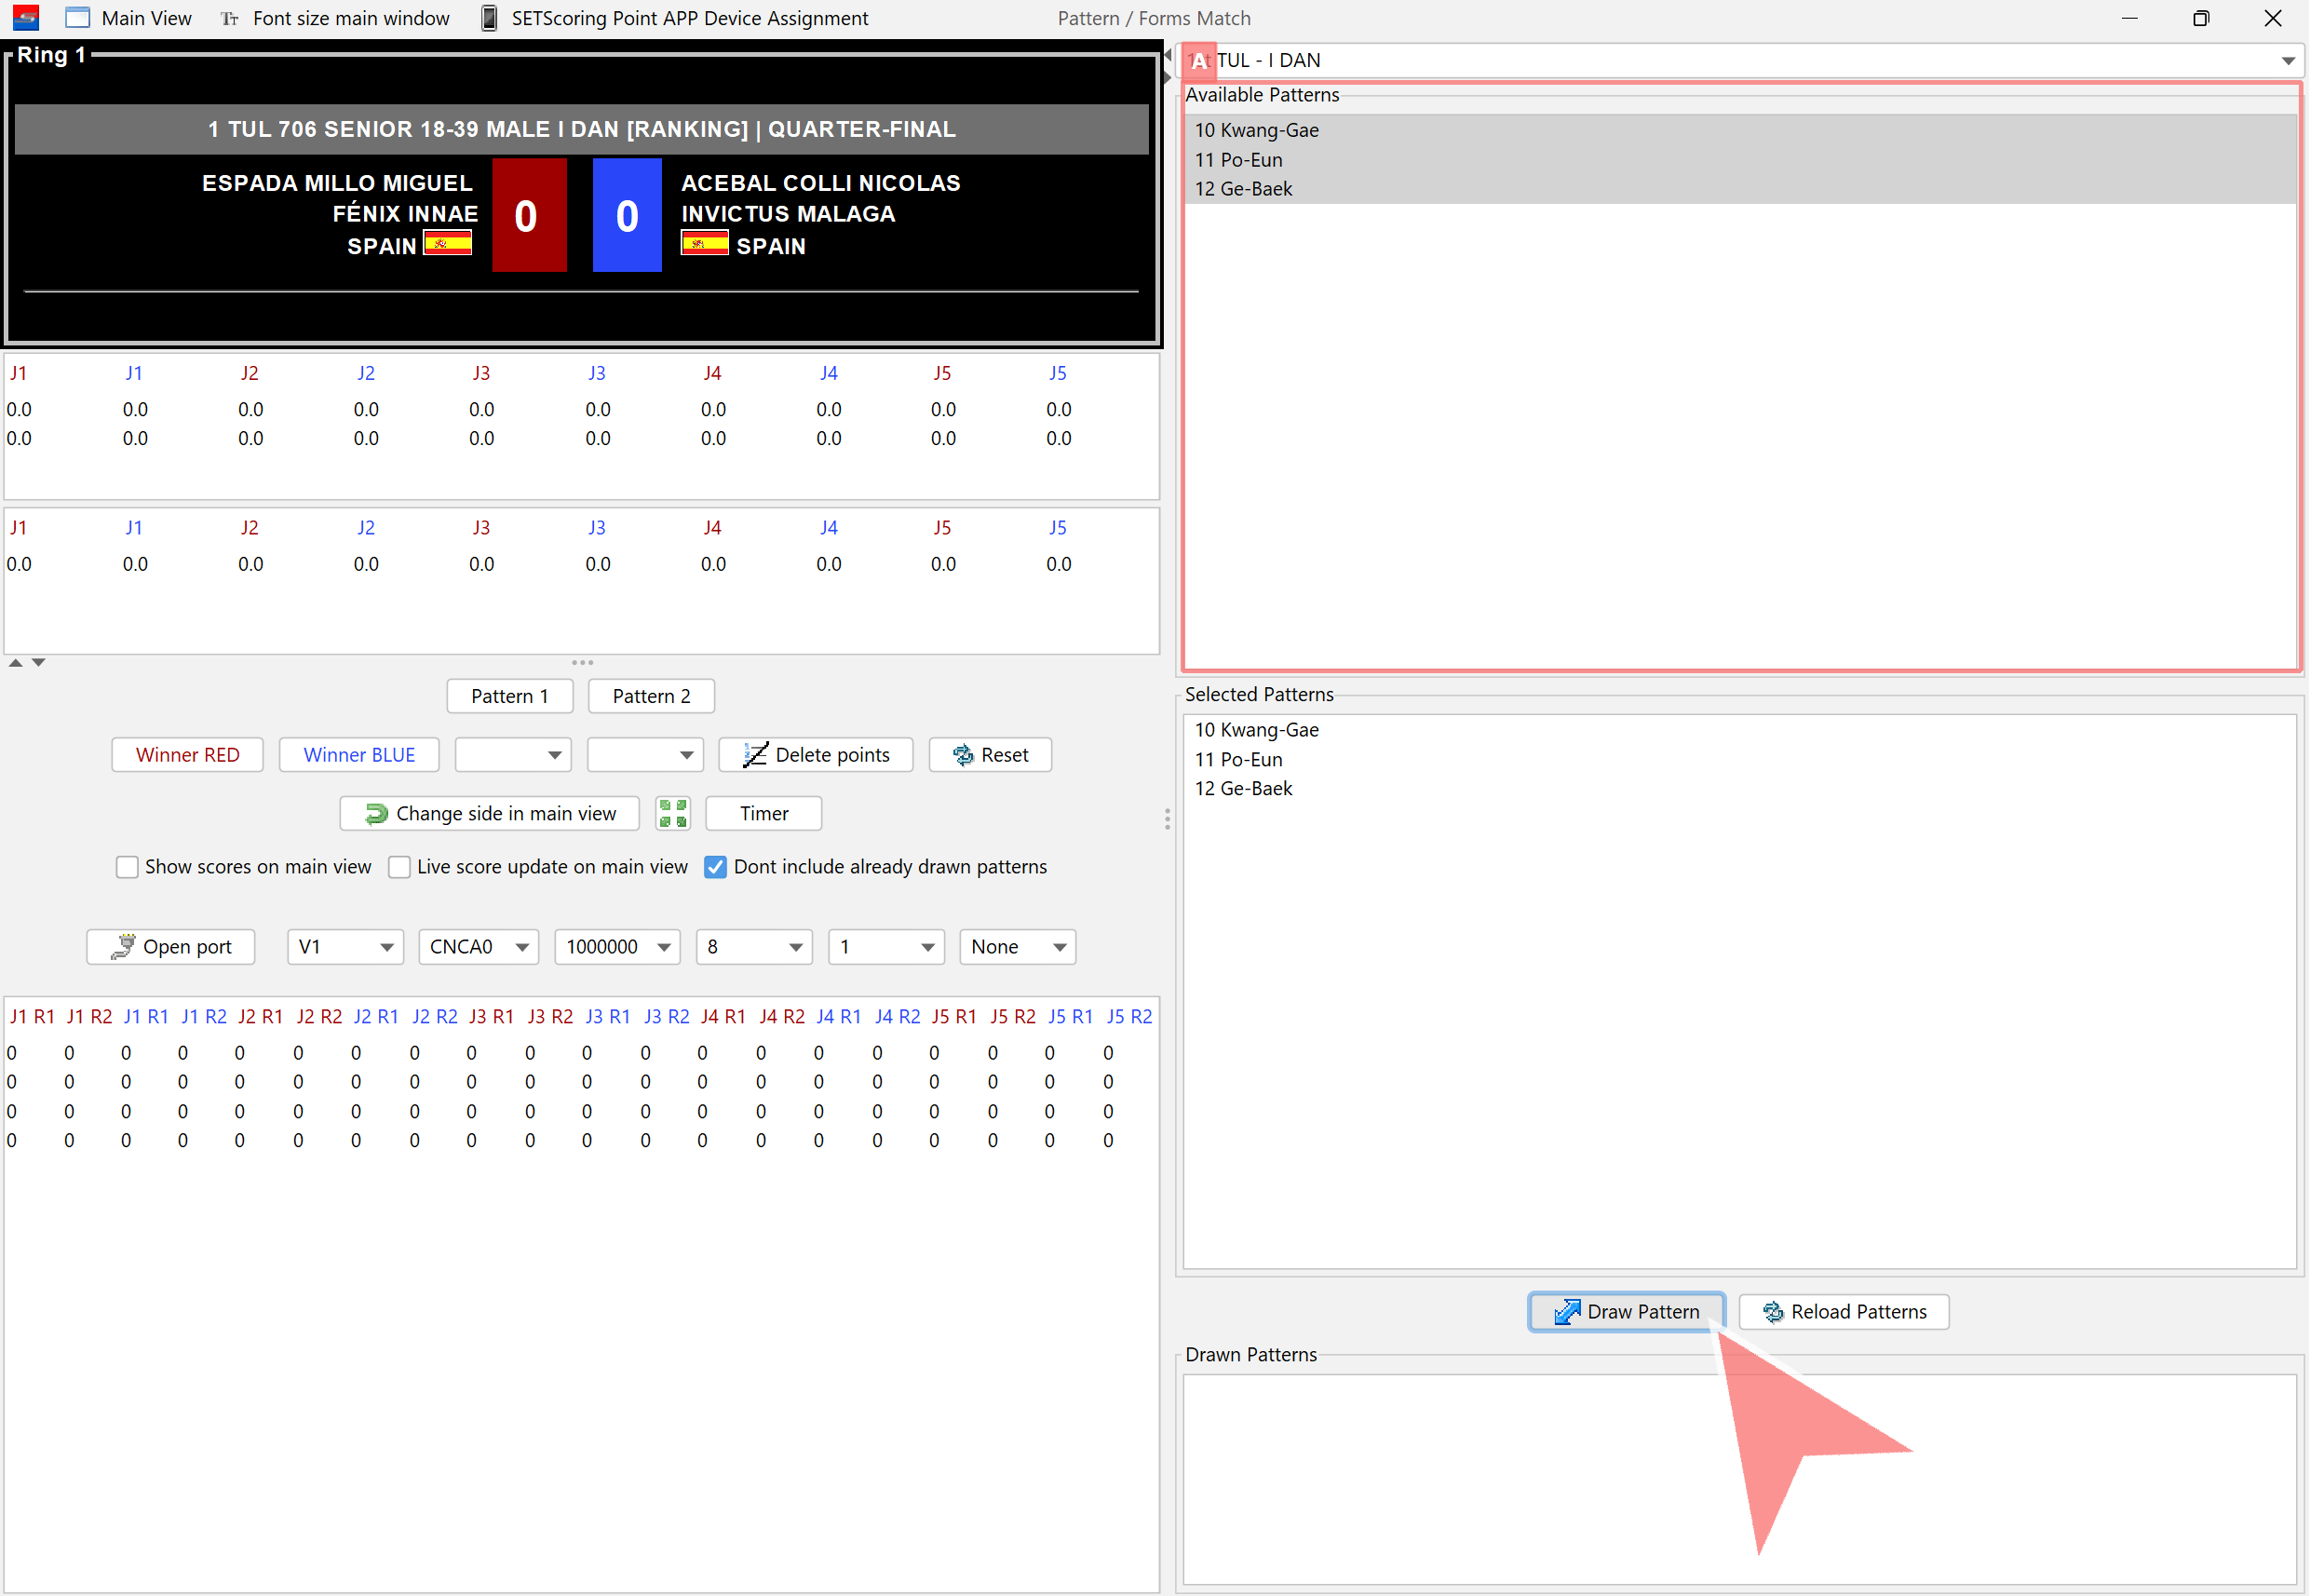The height and width of the screenshot is (1596, 2310).
Task: Click the Open port plug icon
Action: click(x=123, y=946)
